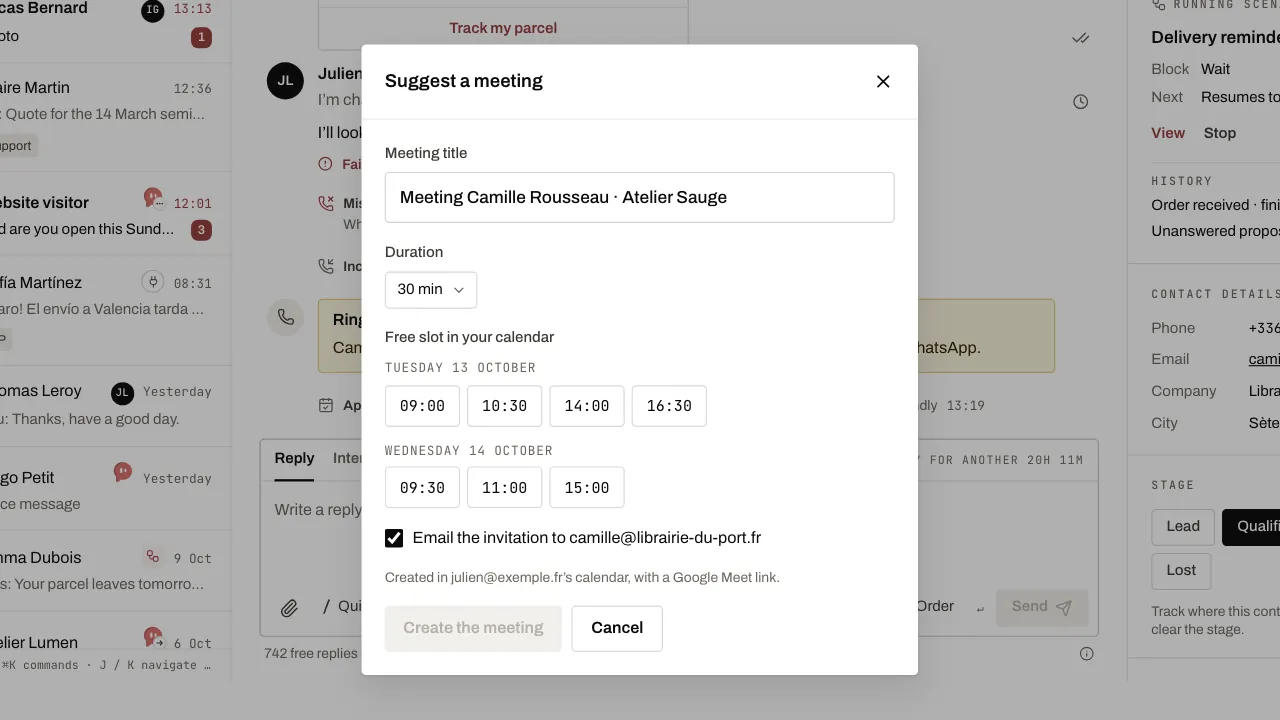The image size is (1280, 720).
Task: Close the Suggest a meeting dialog
Action: 883,82
